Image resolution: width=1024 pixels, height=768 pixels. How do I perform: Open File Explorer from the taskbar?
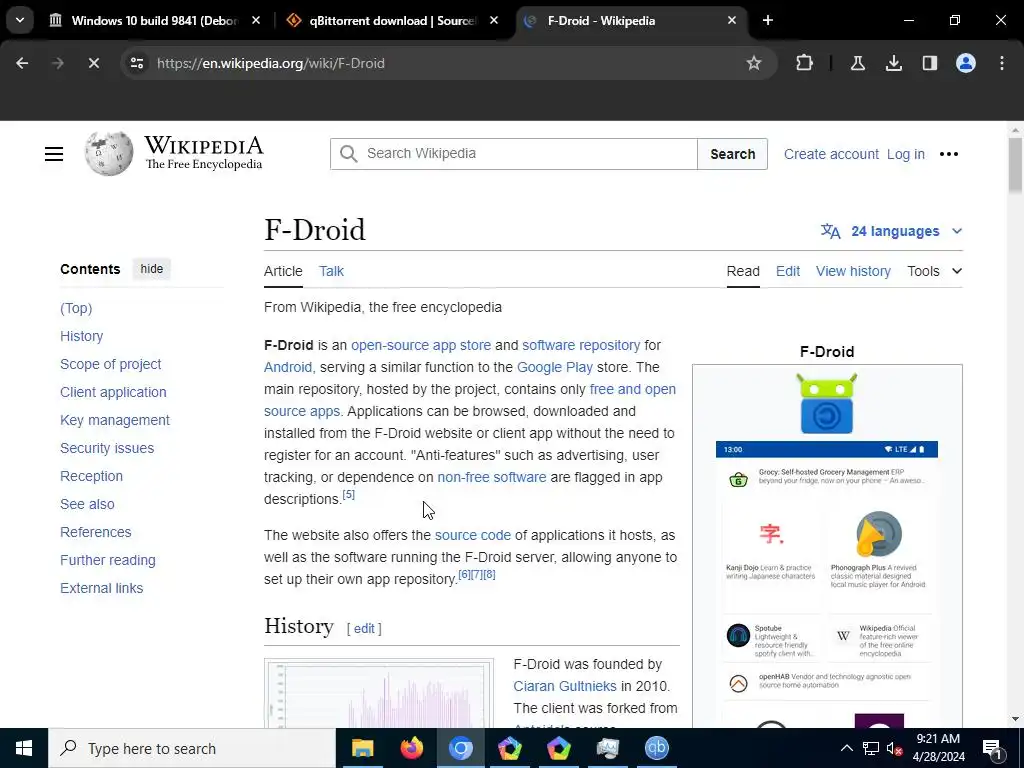tap(362, 748)
